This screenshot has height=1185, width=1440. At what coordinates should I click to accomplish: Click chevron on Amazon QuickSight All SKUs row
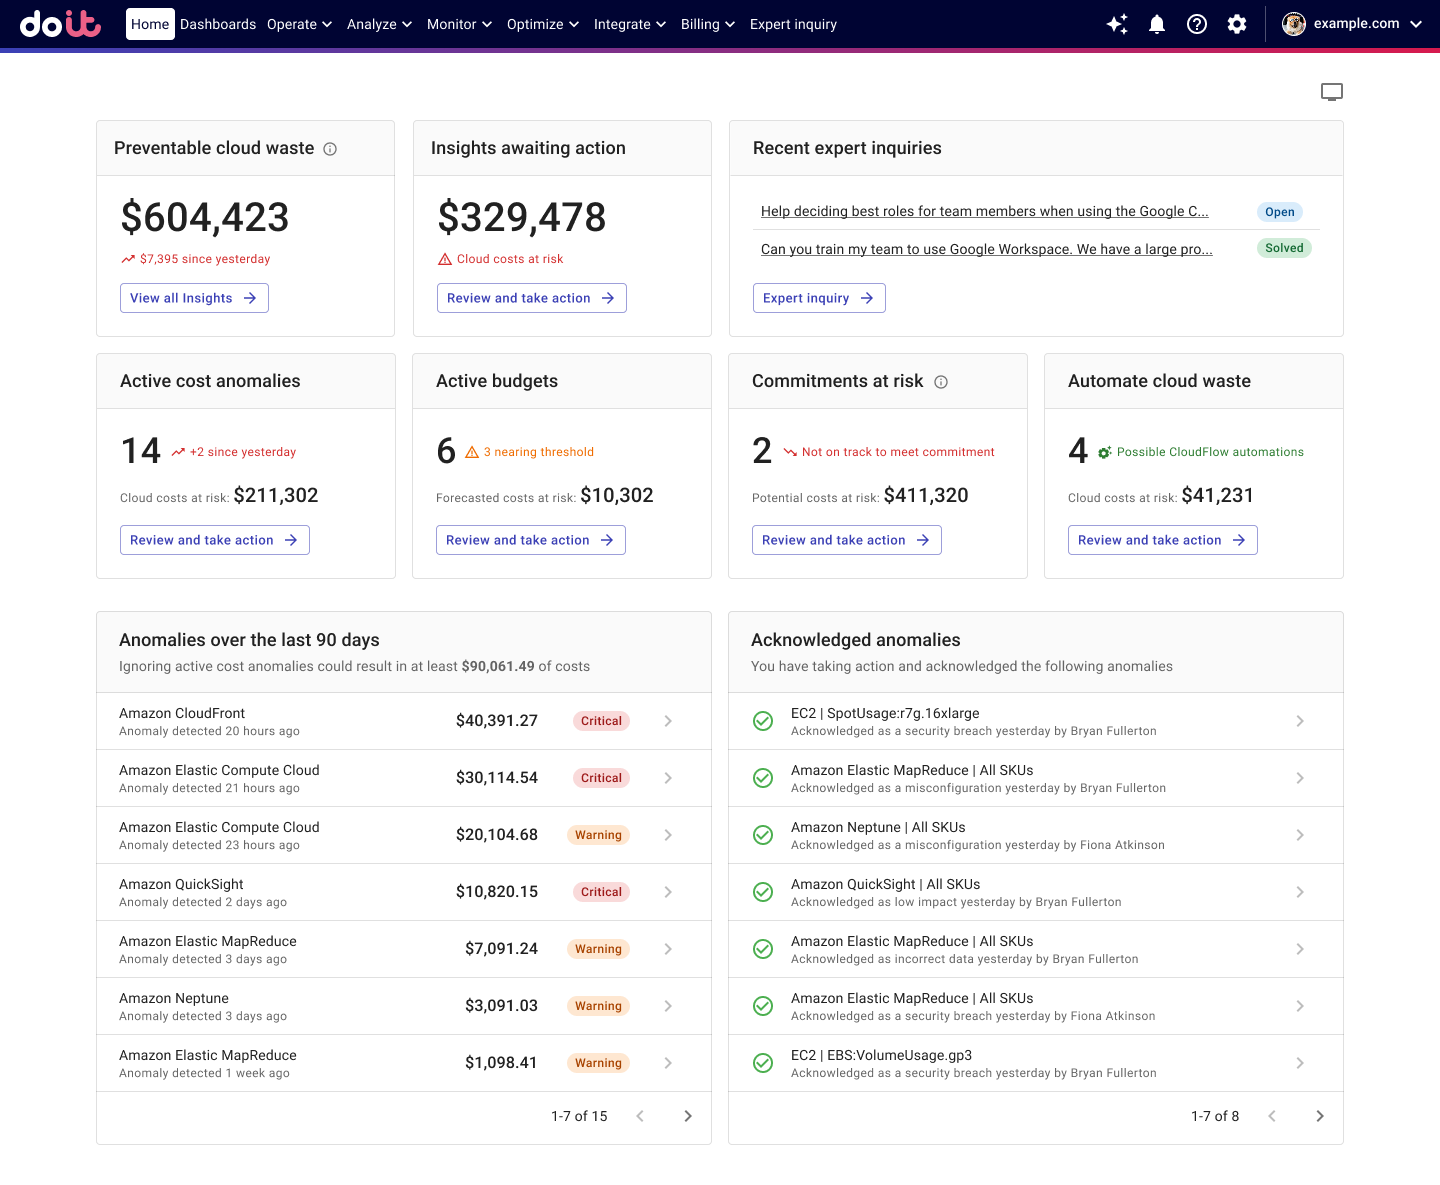pos(1300,892)
